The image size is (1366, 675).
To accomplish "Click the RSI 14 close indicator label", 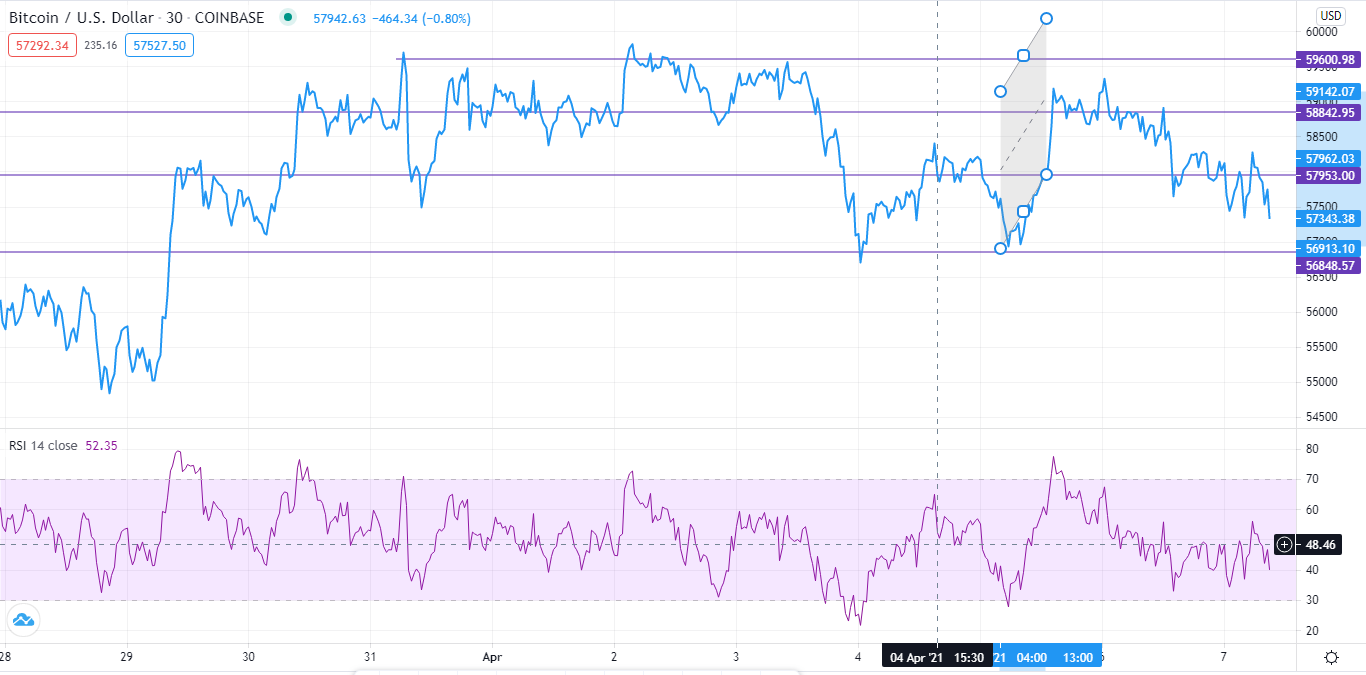I will [x=43, y=445].
